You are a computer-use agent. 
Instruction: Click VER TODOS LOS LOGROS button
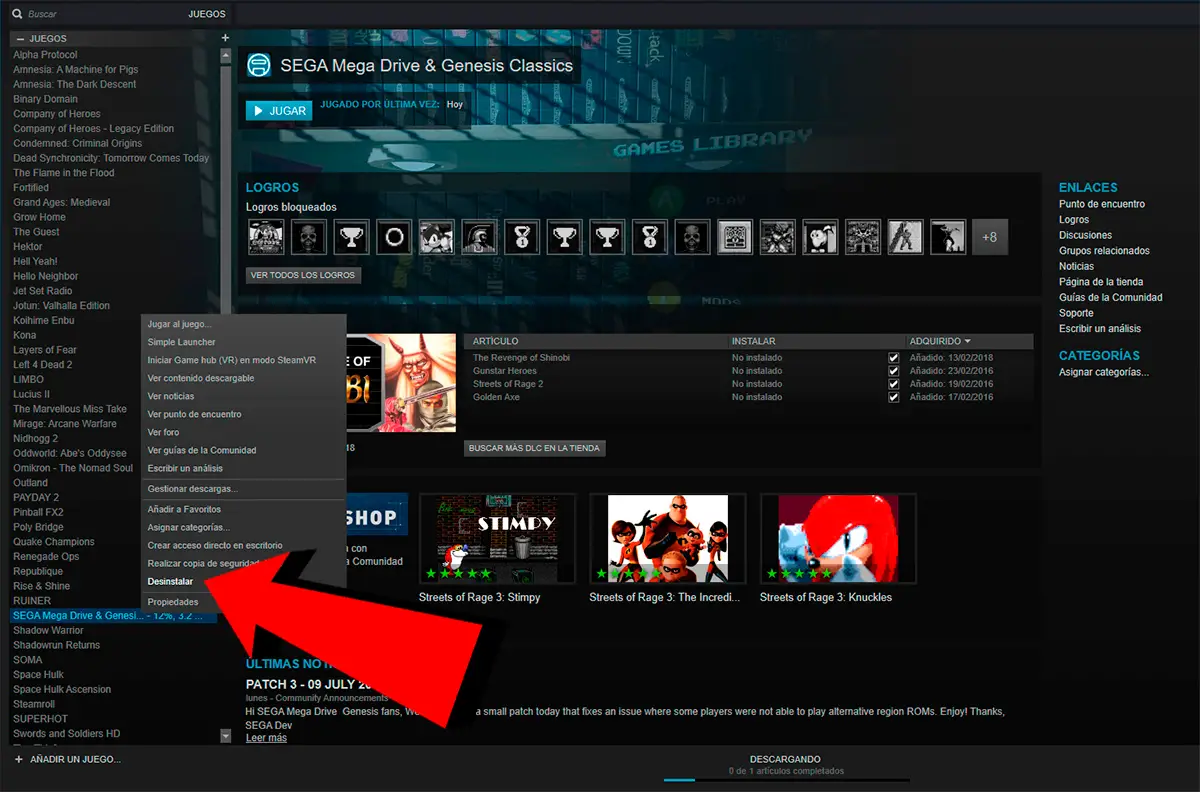coord(303,275)
